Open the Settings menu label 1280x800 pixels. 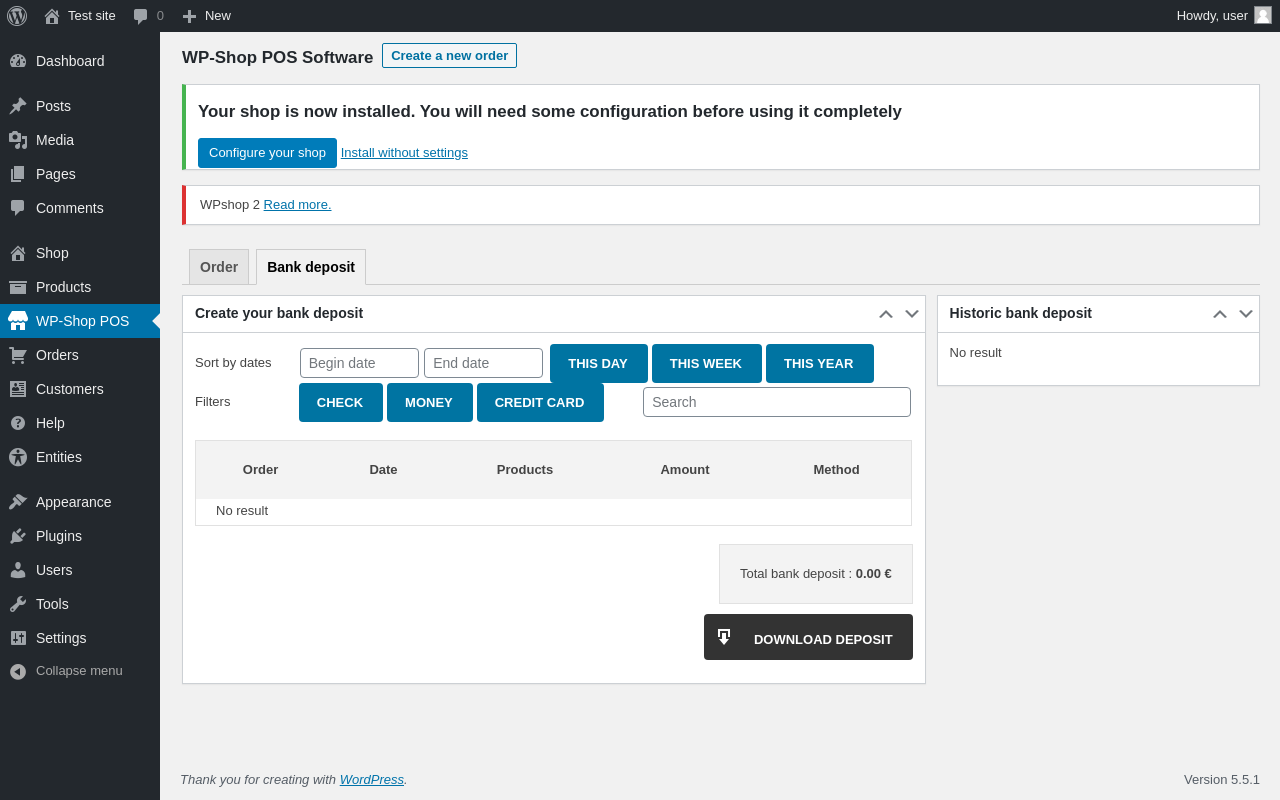tap(61, 638)
